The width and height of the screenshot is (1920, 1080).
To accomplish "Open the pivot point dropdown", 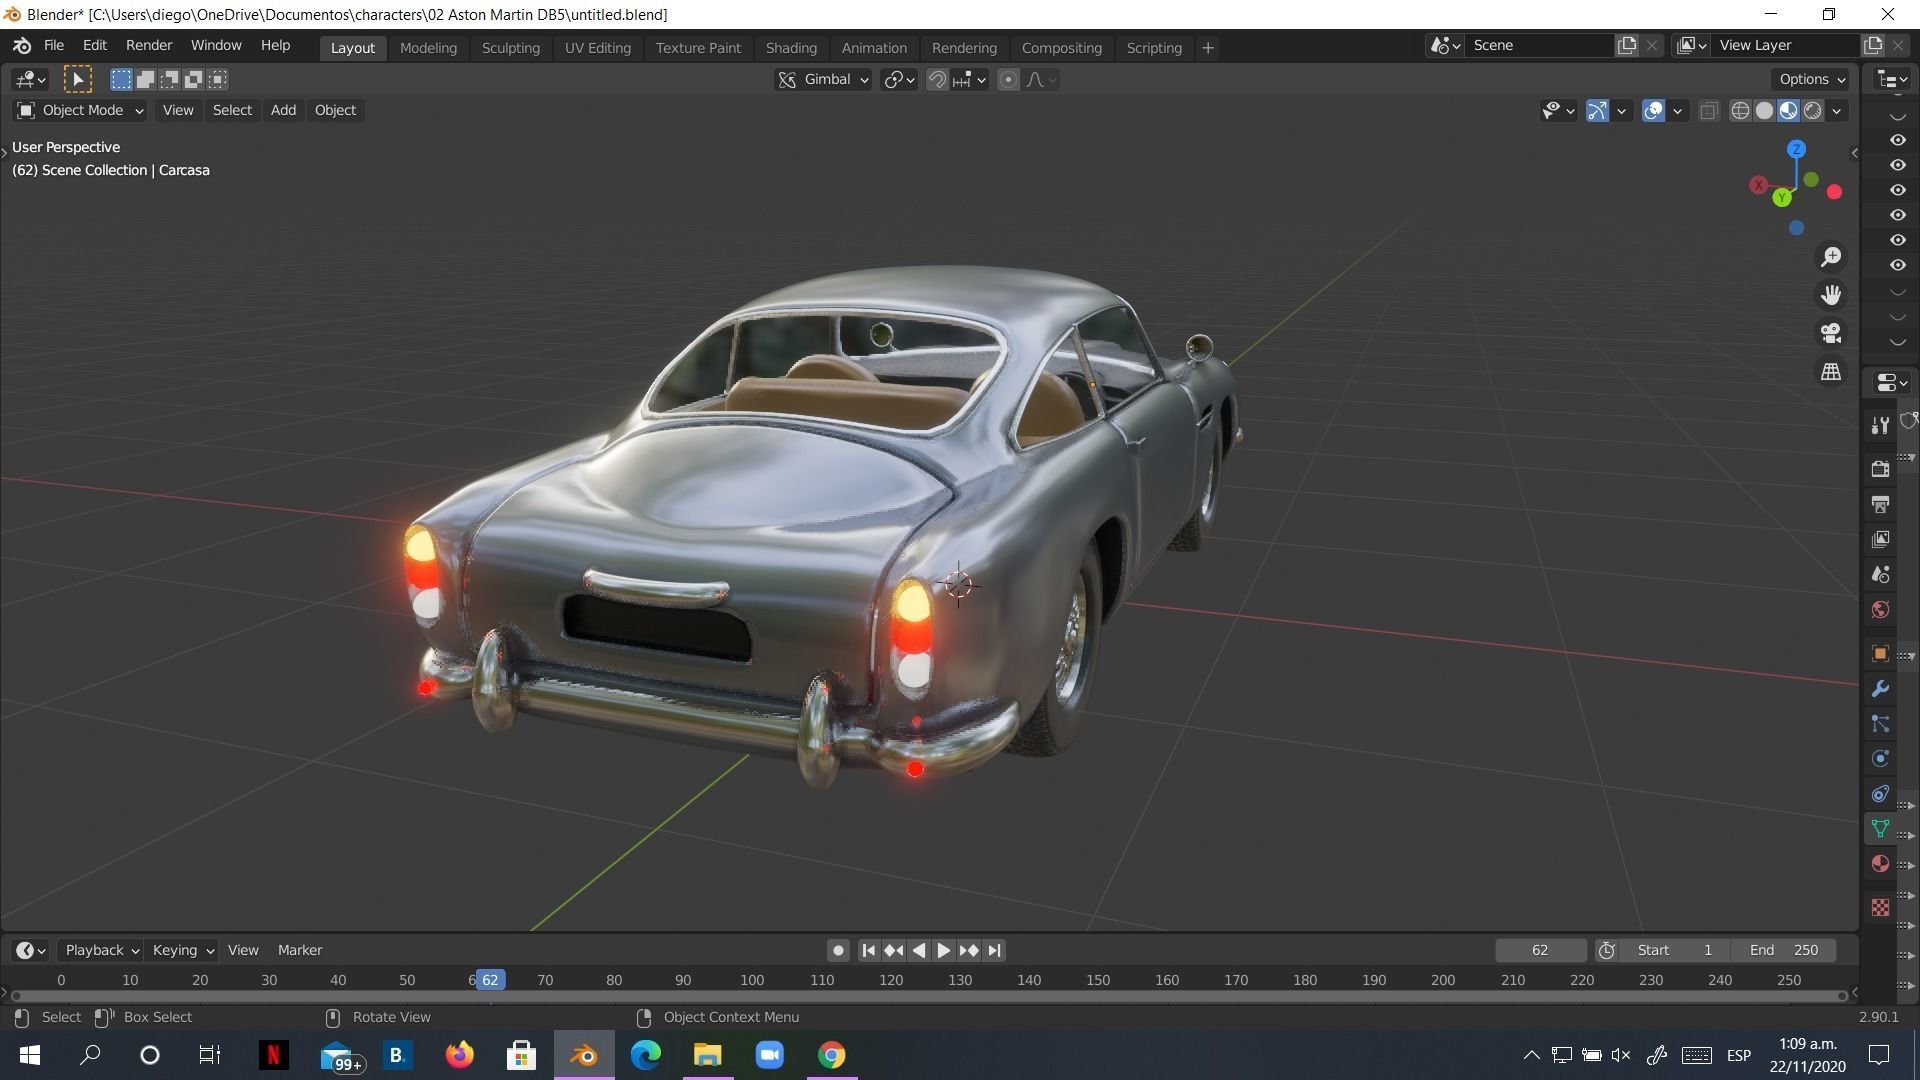I will [x=899, y=79].
